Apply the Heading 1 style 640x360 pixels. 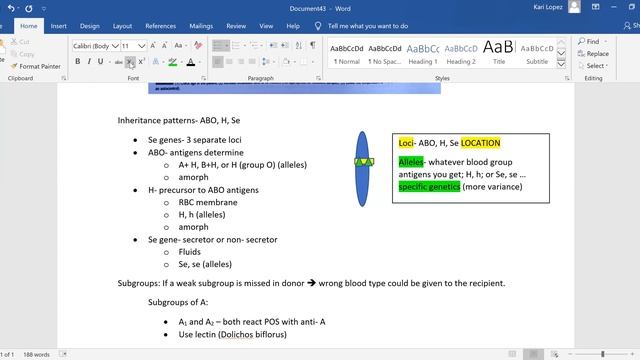(x=423, y=54)
